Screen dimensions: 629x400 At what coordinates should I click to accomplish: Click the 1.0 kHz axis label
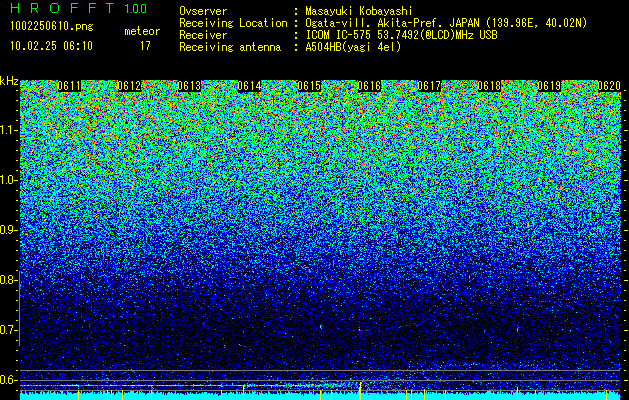9,180
